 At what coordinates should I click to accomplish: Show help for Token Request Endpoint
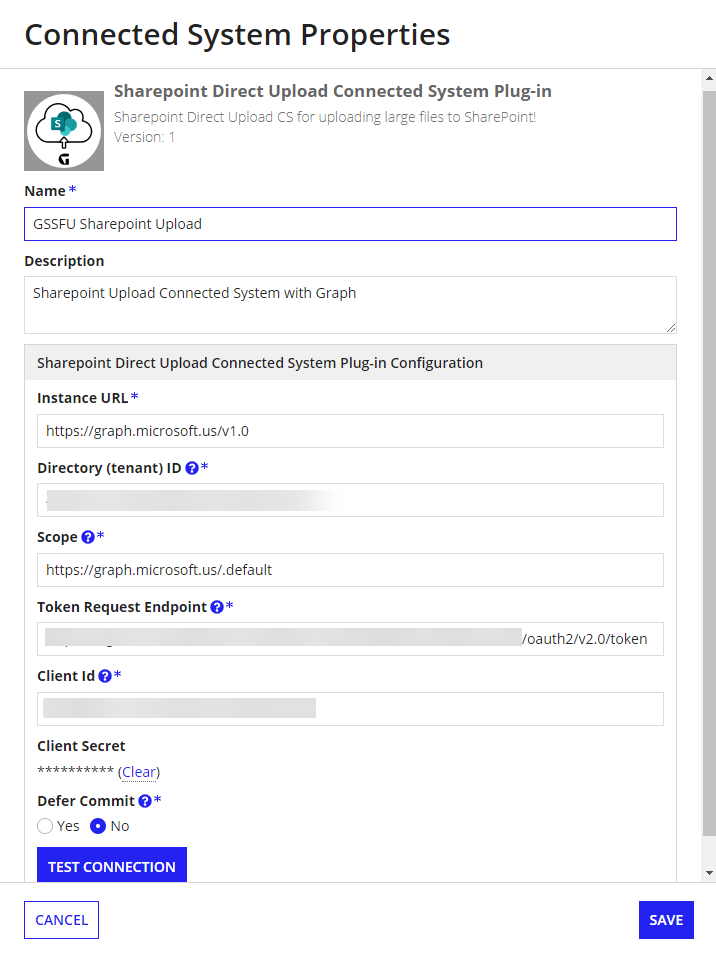[217, 607]
